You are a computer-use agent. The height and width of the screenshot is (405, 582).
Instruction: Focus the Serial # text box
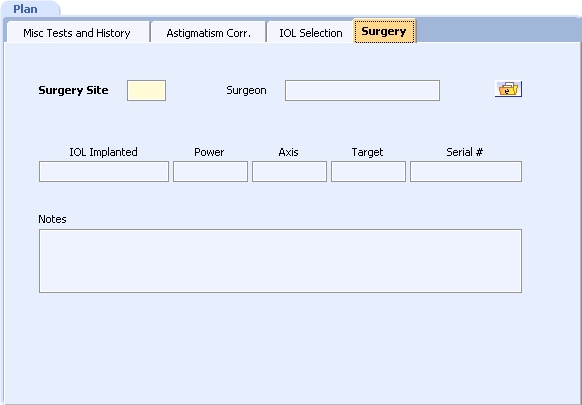tap(466, 171)
